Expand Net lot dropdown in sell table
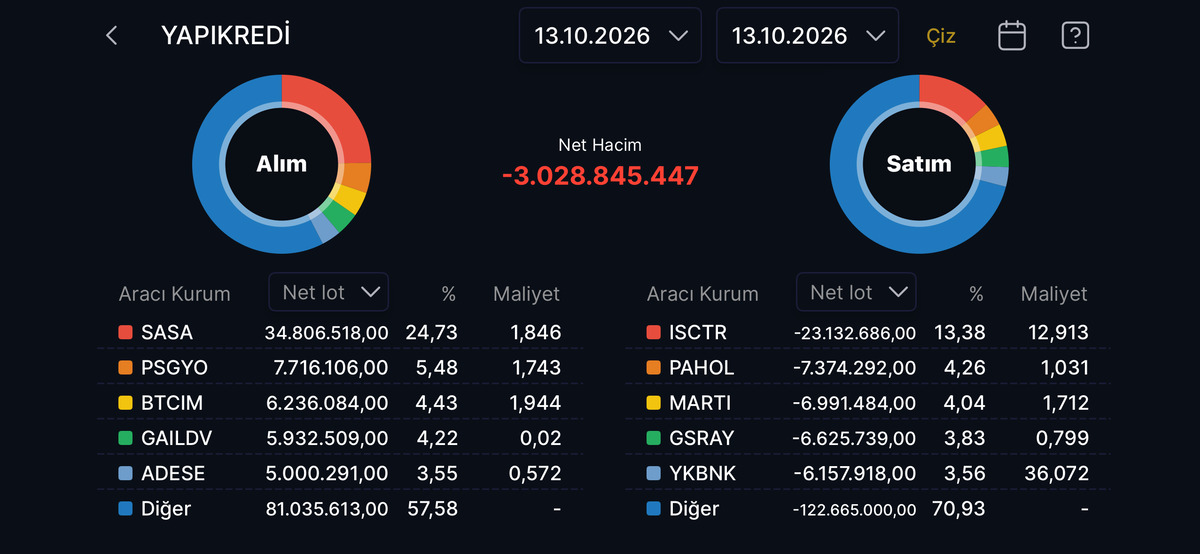 click(x=857, y=292)
